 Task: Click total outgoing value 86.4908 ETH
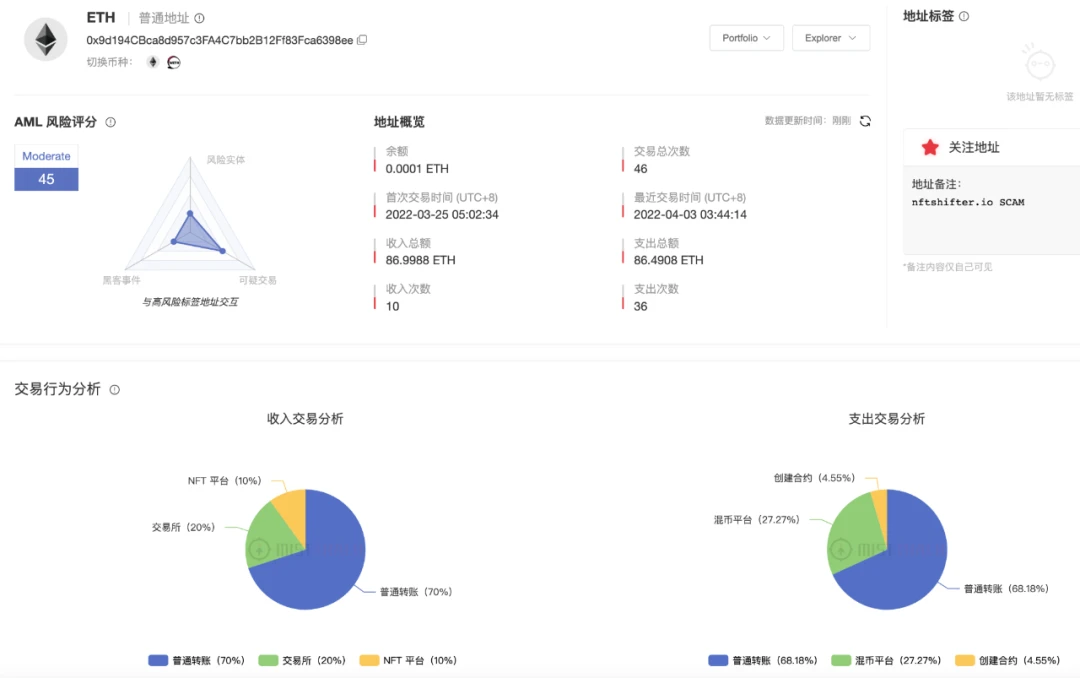(x=669, y=260)
